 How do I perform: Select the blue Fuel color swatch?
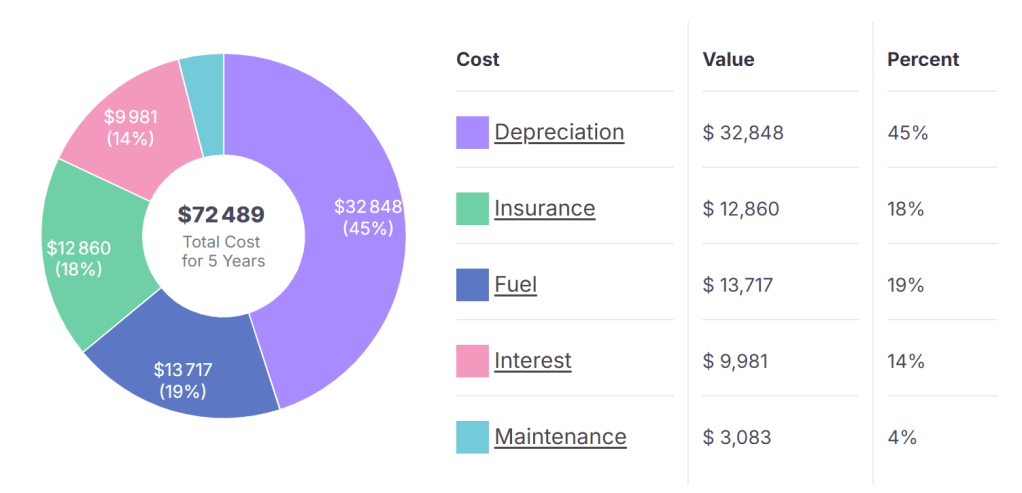(x=472, y=284)
